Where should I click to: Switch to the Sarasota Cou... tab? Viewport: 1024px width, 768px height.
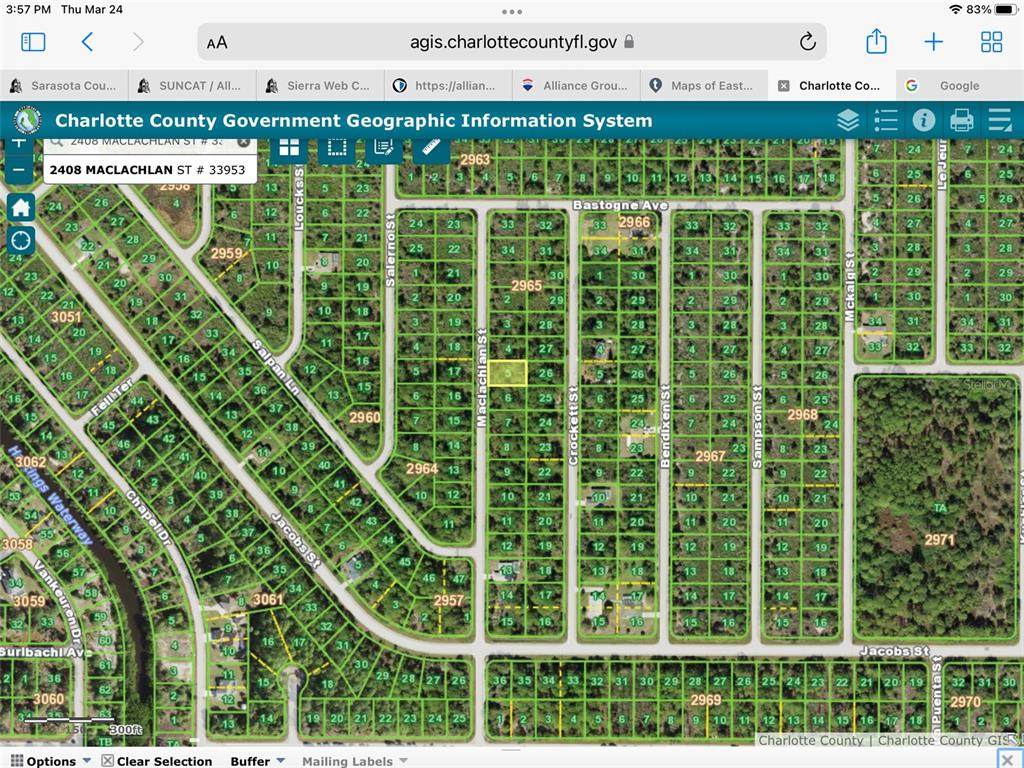pyautogui.click(x=64, y=86)
